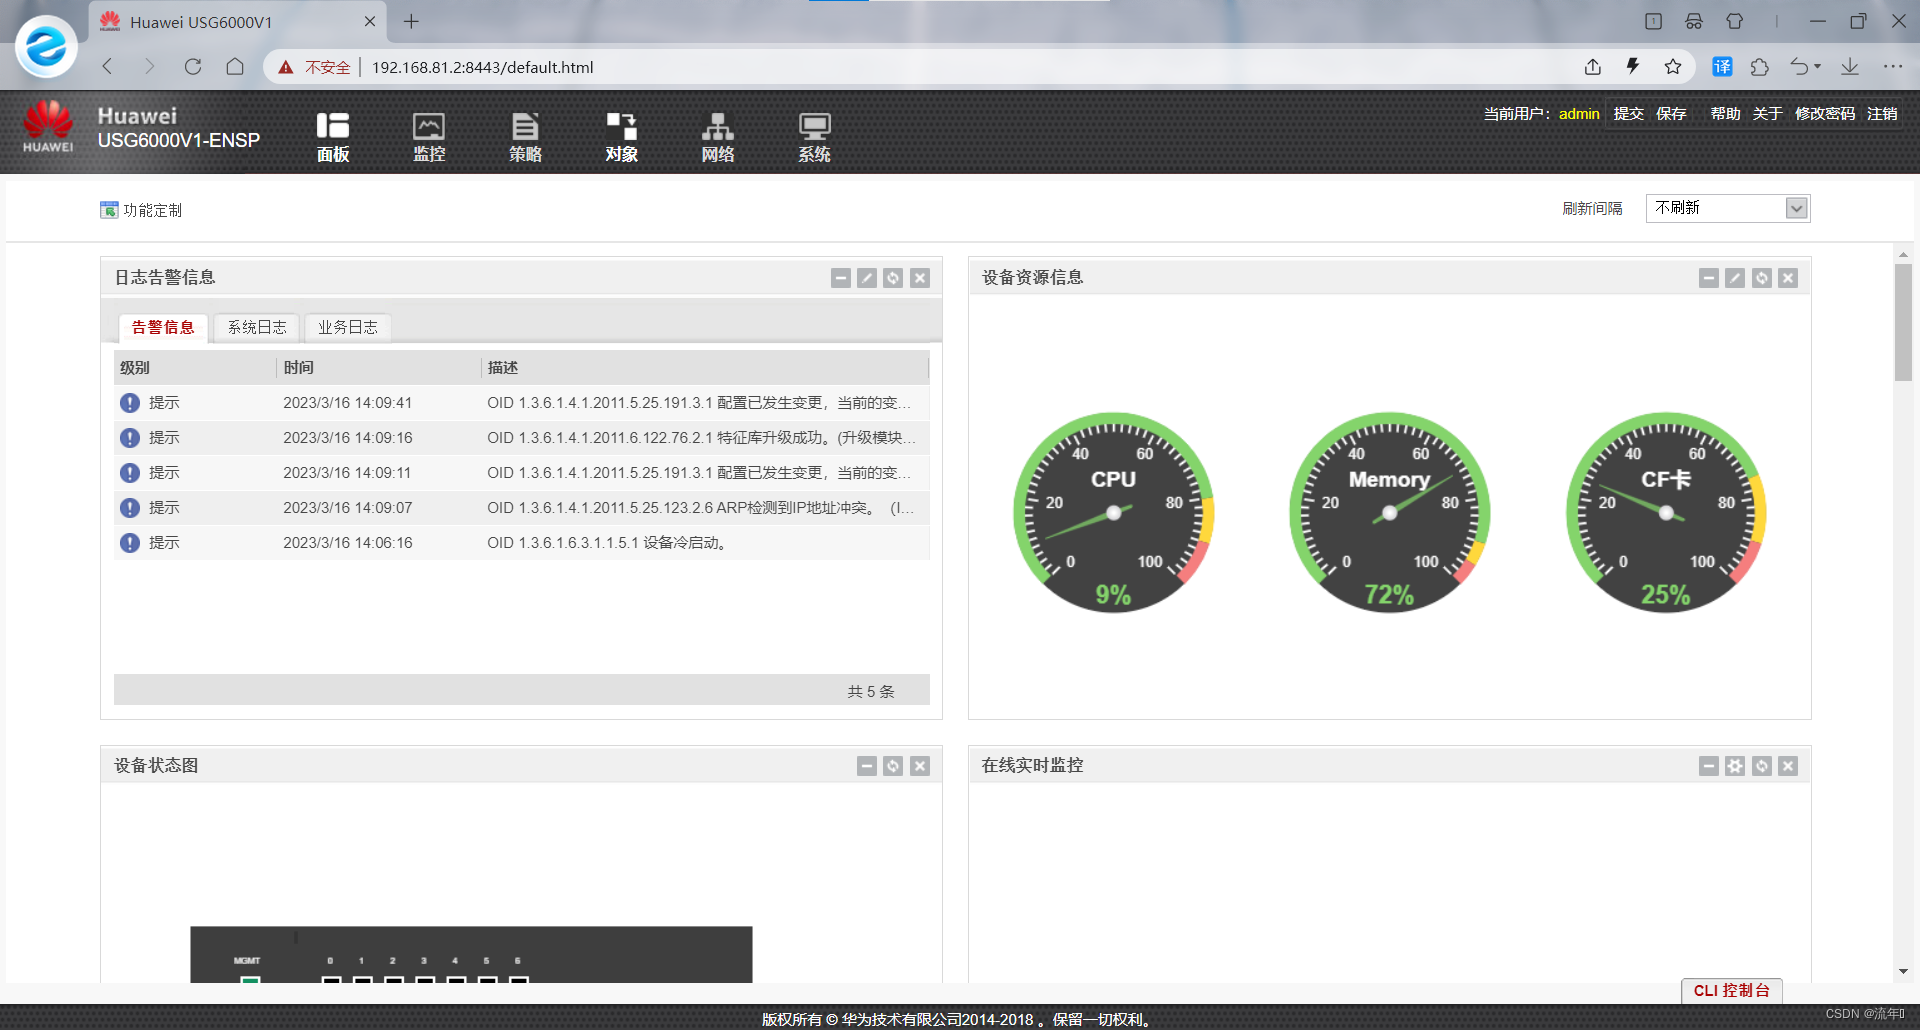Open 在线实时监控 panel gear settings
The image size is (1920, 1030).
tap(1735, 766)
